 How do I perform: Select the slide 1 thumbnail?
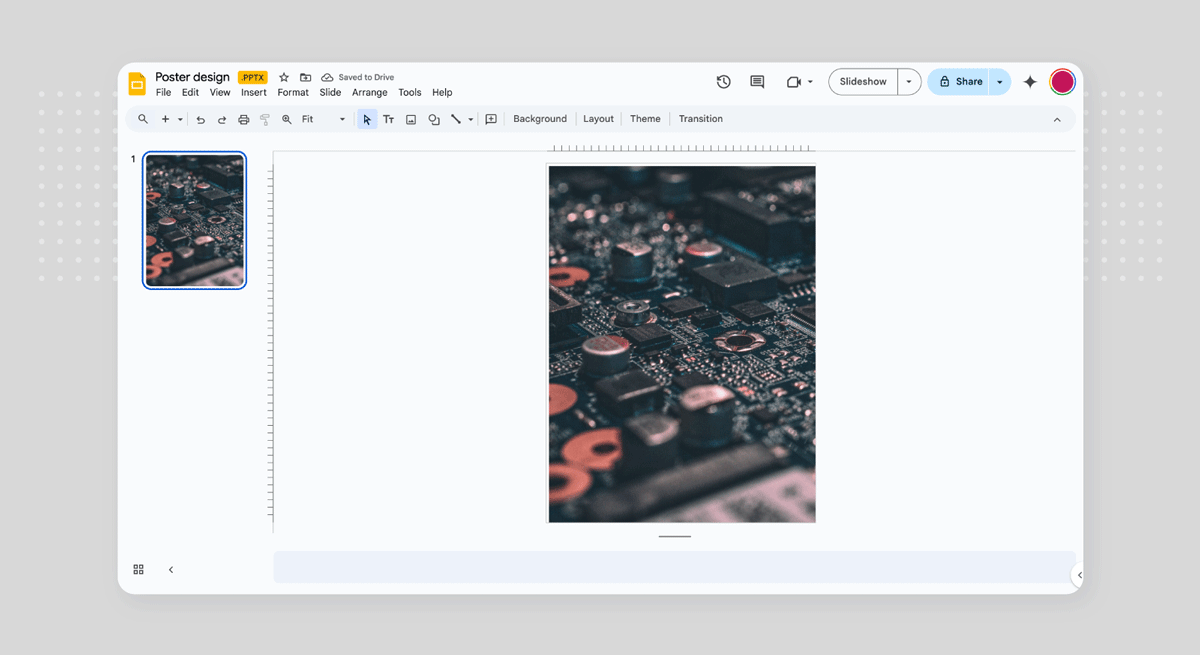[195, 220]
